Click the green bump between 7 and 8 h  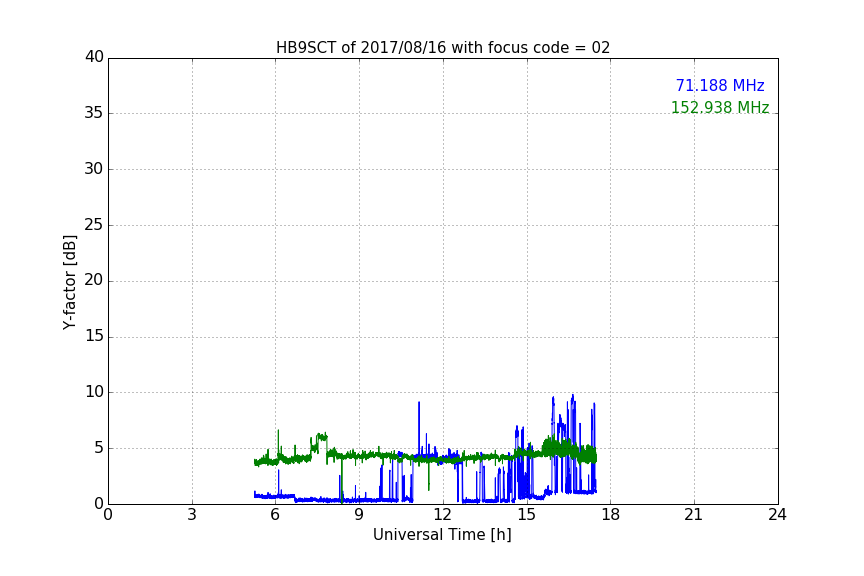click(x=321, y=437)
